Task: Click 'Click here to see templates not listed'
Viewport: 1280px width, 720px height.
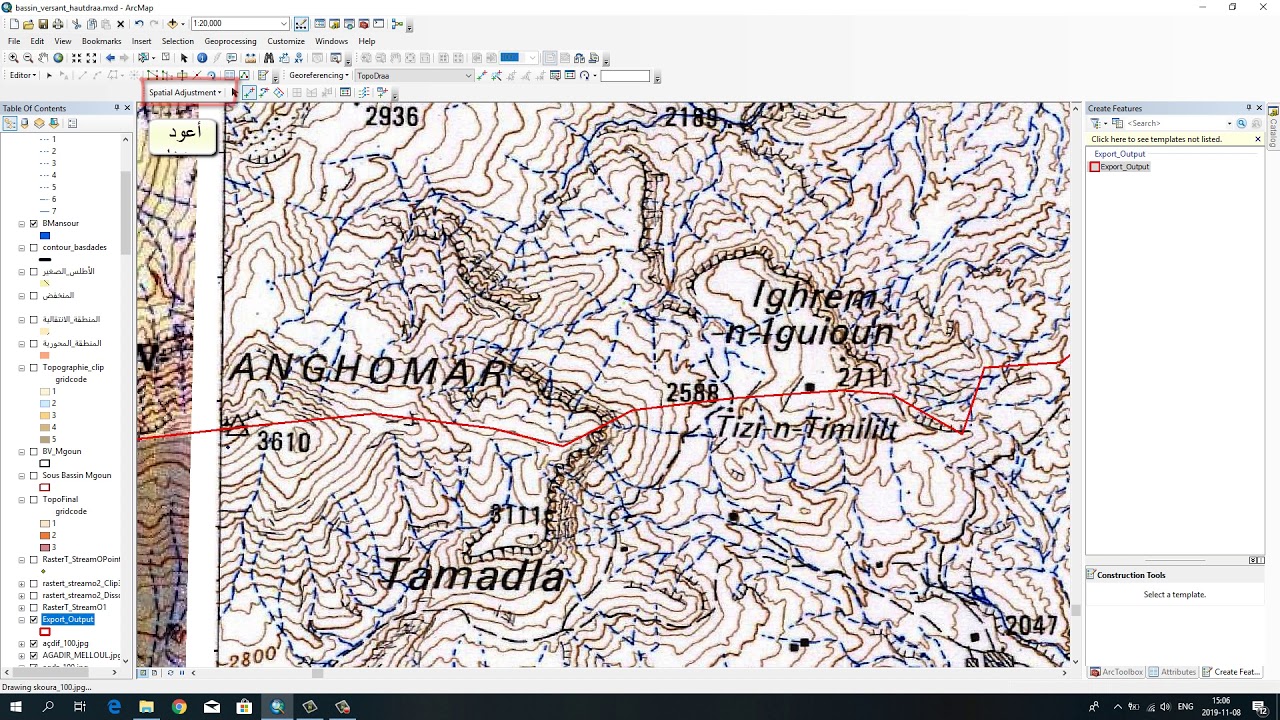Action: (1156, 139)
